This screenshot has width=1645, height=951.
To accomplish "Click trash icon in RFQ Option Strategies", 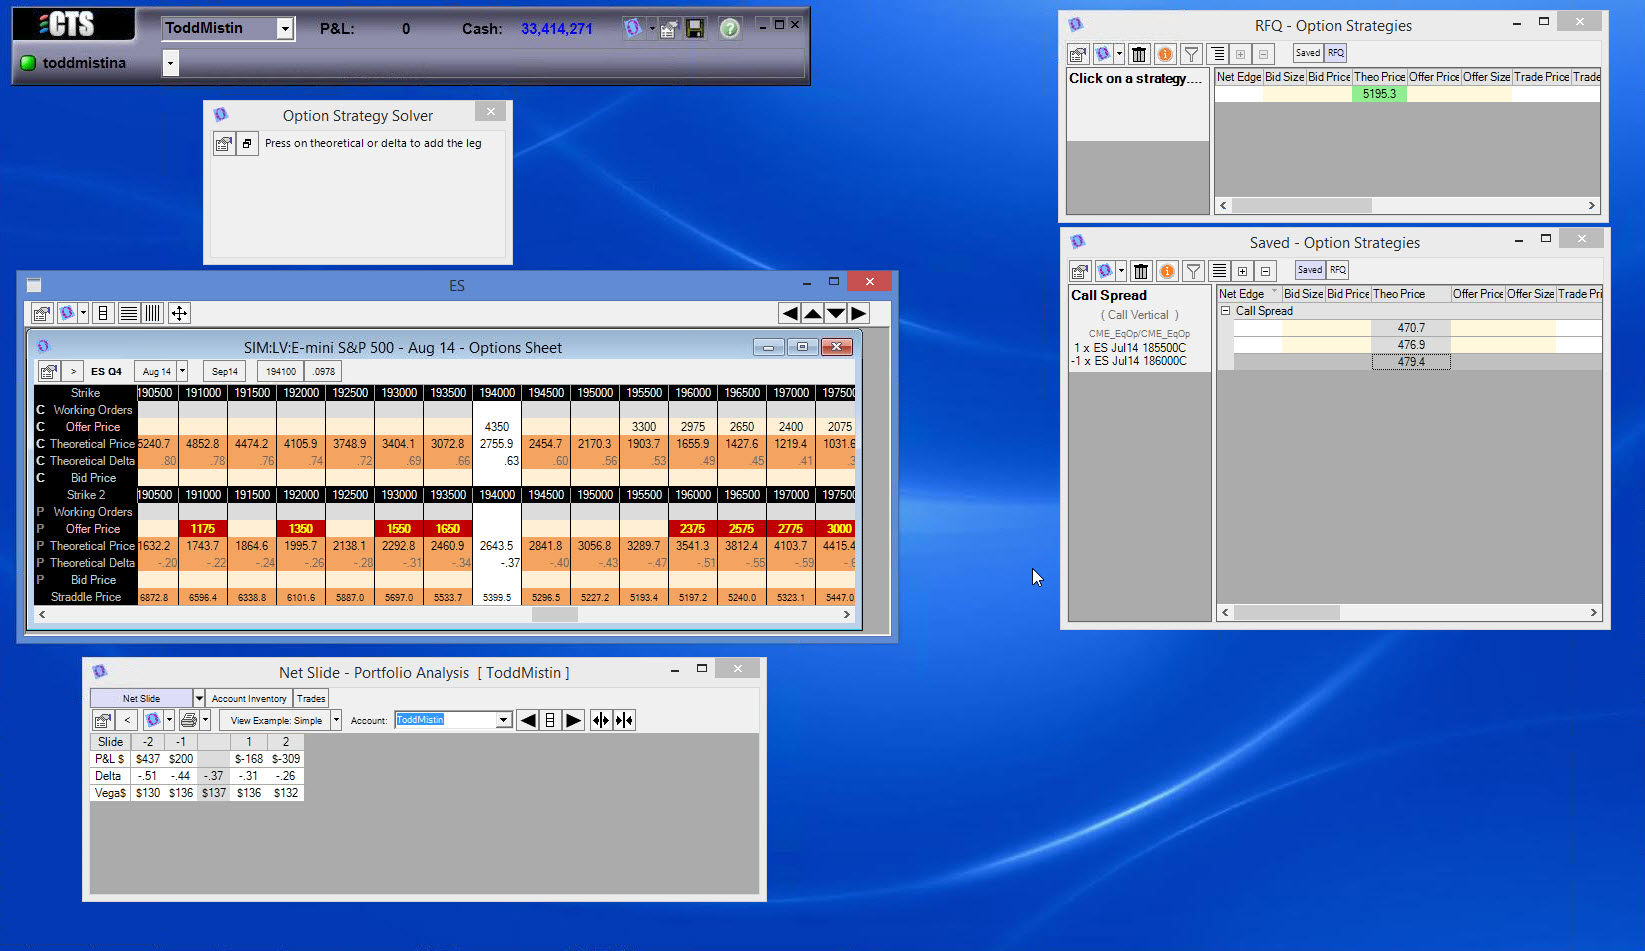I will point(1140,54).
